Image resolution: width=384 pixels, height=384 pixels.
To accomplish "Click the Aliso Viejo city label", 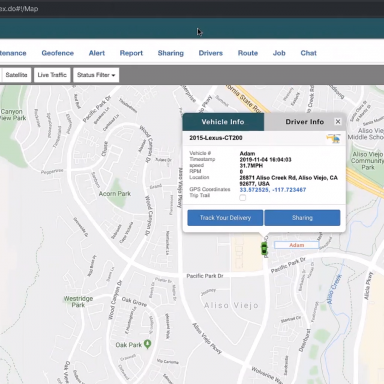I will point(231,305).
